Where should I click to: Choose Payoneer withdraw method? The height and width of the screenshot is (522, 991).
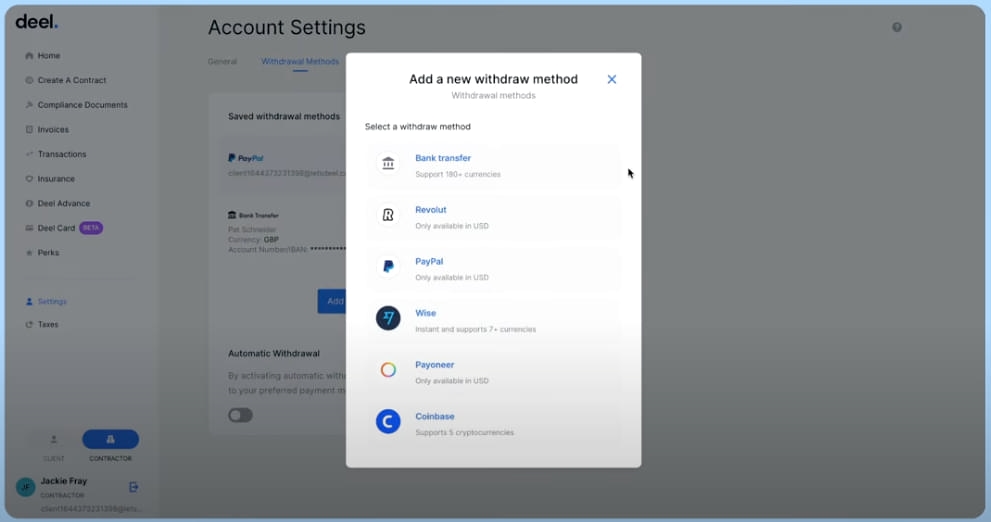click(494, 372)
